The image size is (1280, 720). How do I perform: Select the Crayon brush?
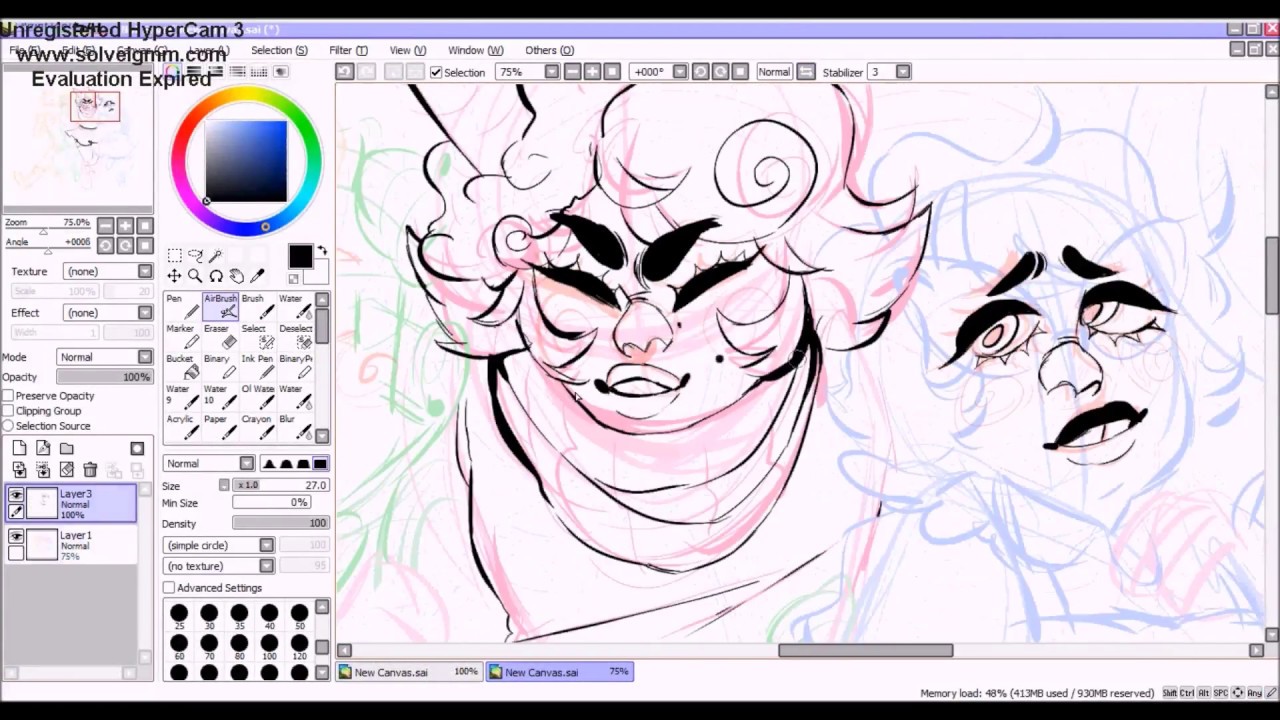[256, 426]
